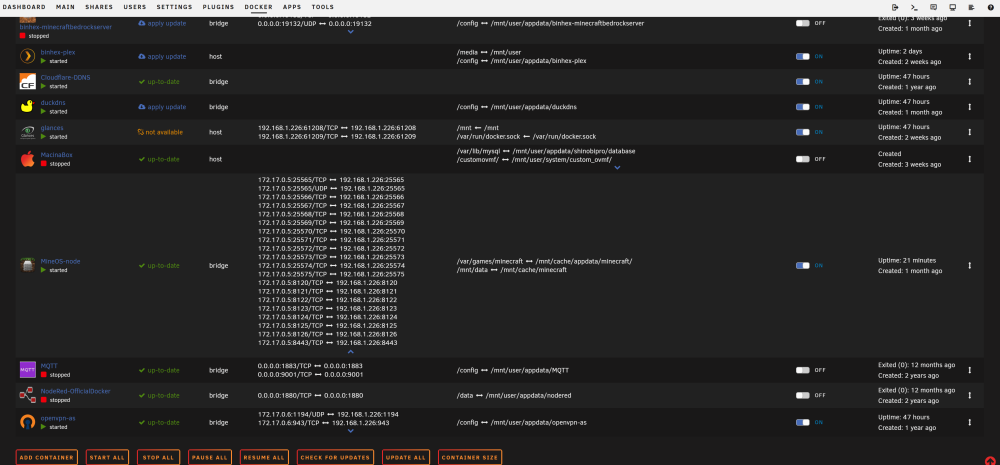Grab the reorder handle for binhex-plex row
Viewport: 1000px width, 465px height.
(969, 56)
